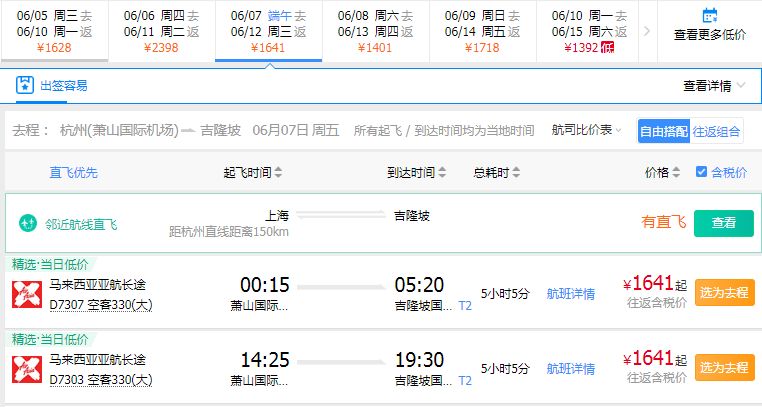Open the 航司比价表 dropdown

point(587,130)
